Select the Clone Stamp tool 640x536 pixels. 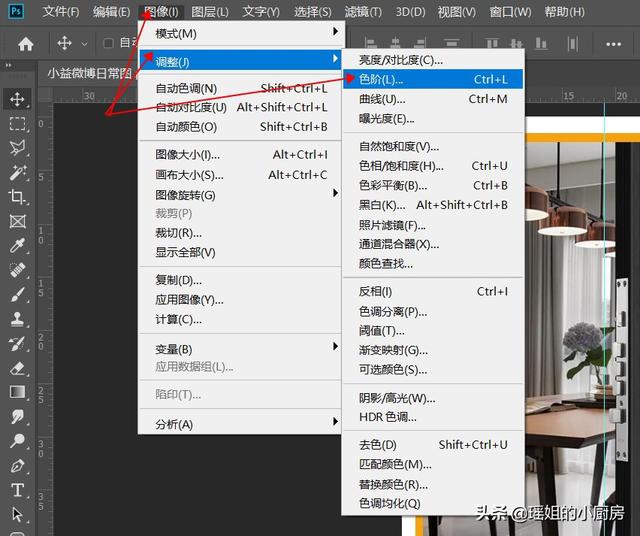pyautogui.click(x=17, y=319)
